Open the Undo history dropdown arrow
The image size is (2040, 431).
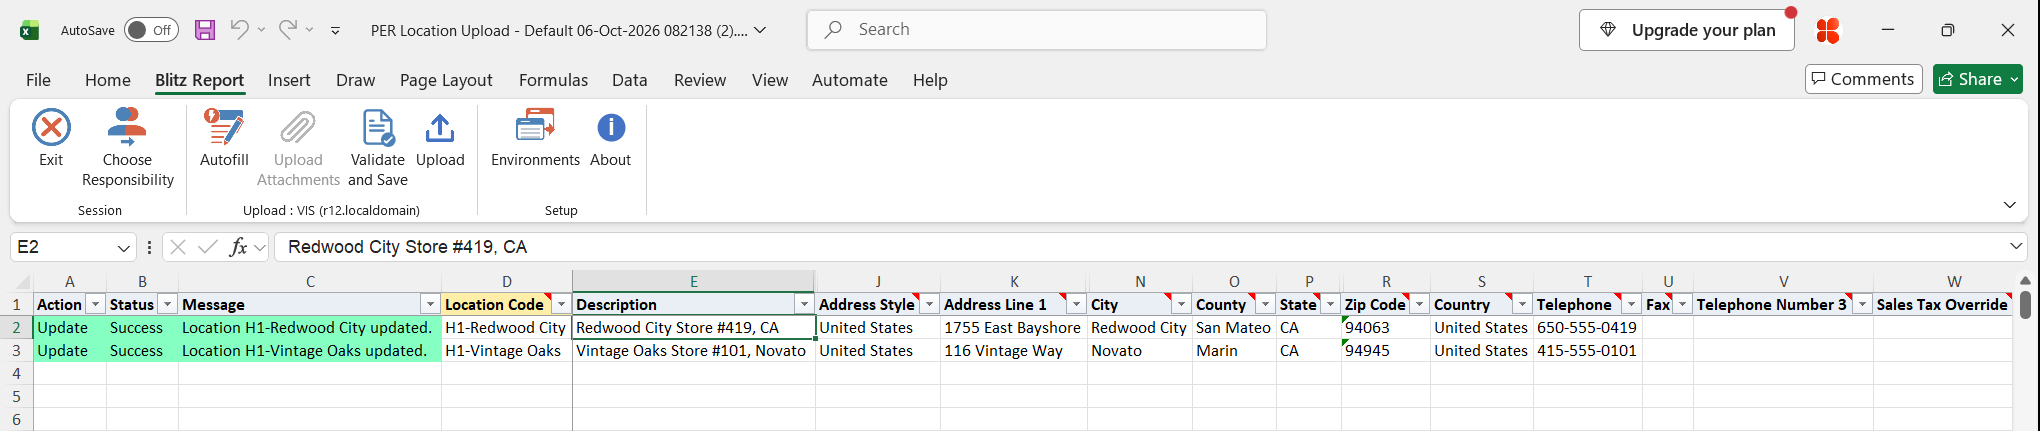(261, 30)
